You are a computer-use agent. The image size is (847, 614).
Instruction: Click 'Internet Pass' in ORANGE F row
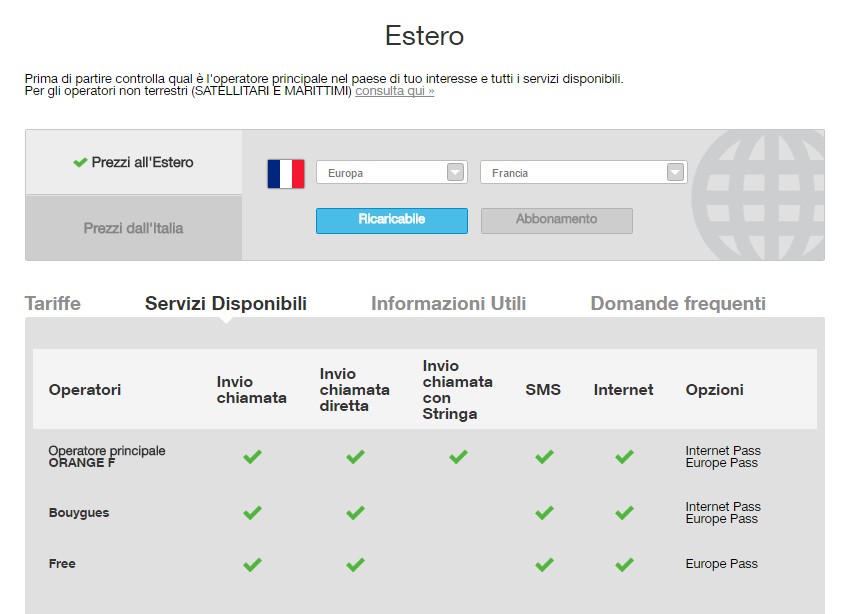click(x=723, y=450)
